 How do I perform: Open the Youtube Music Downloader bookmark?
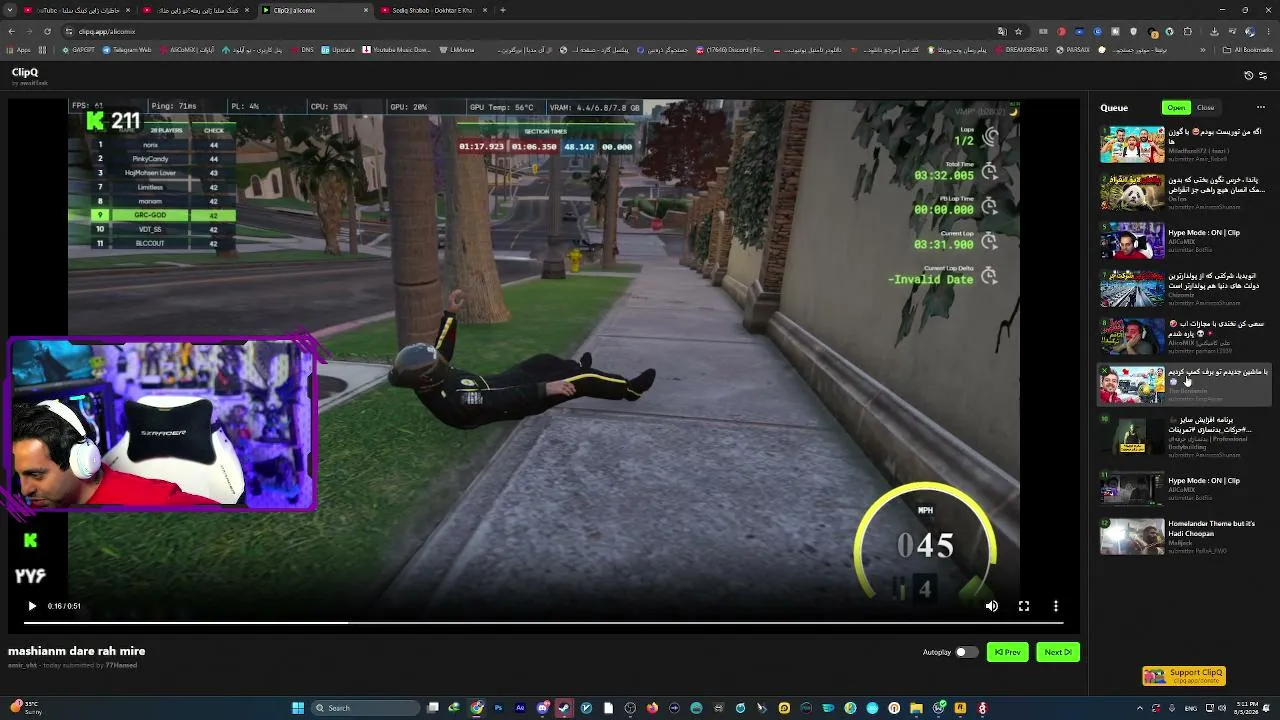(396, 49)
